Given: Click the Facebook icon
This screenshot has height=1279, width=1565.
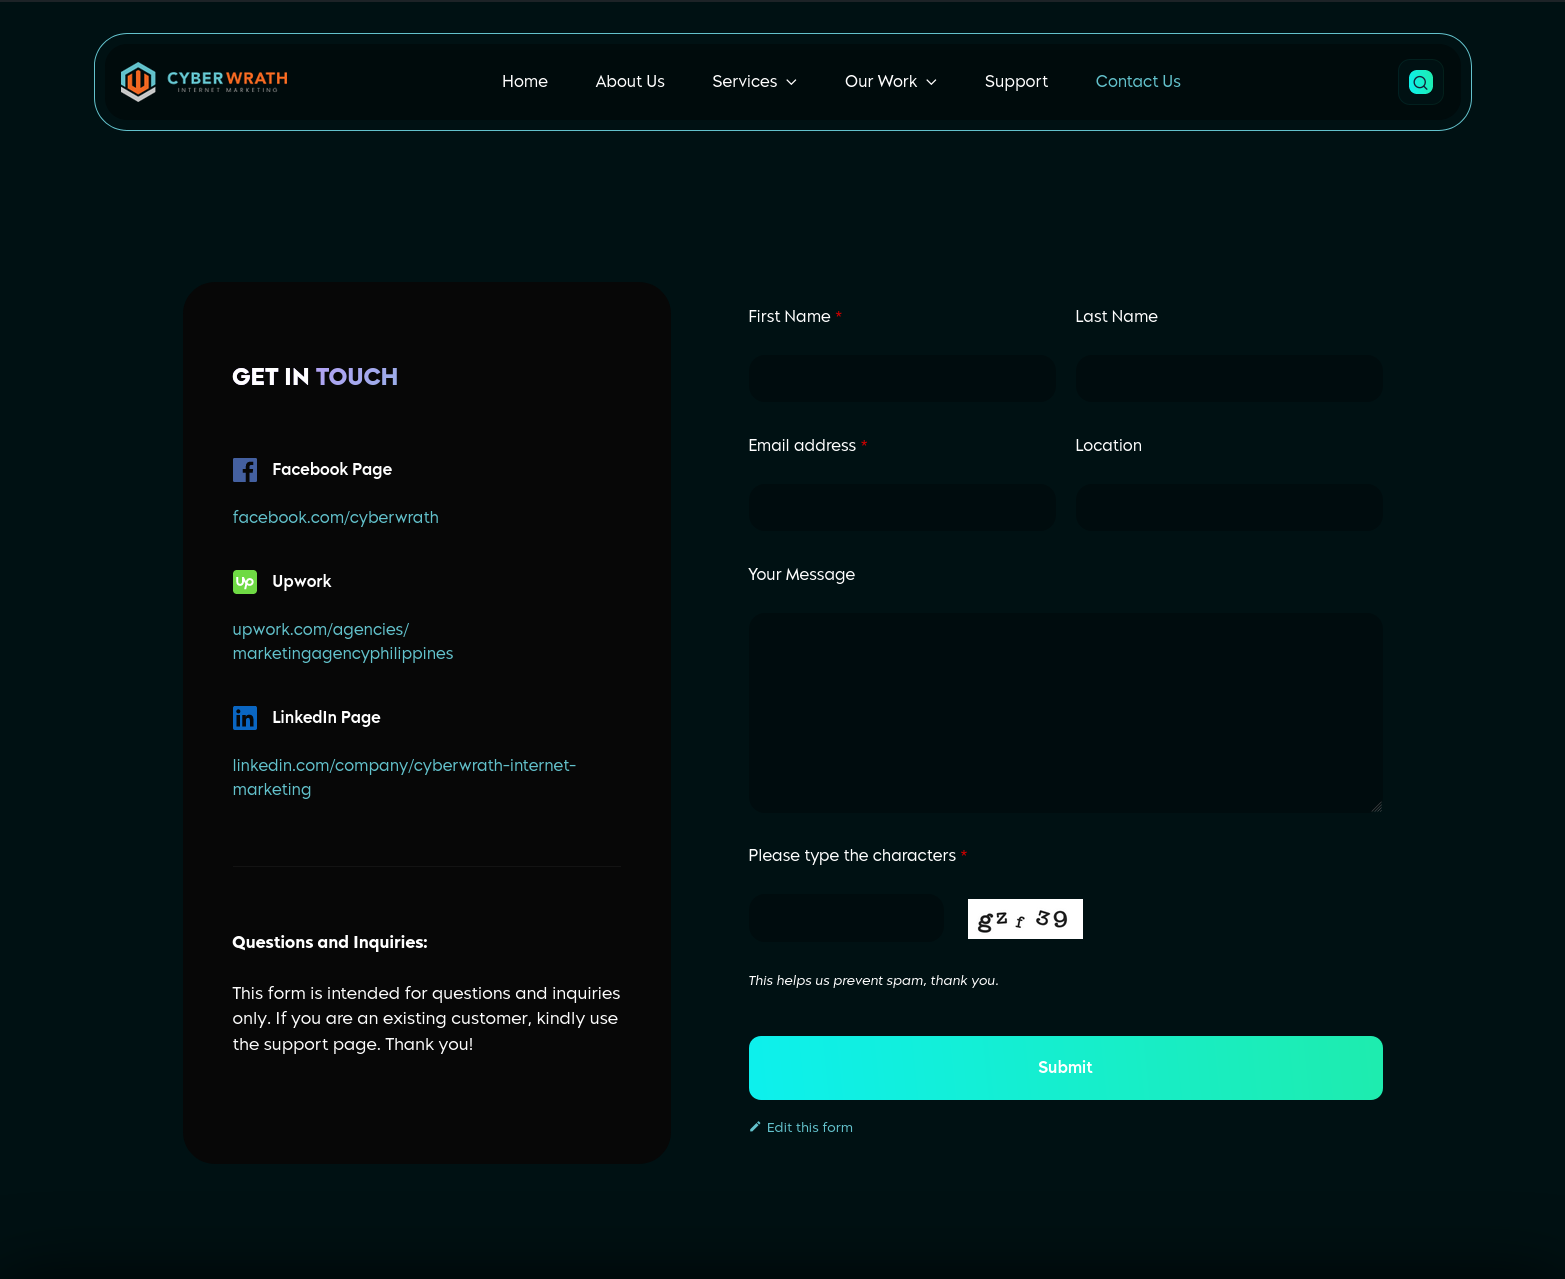Looking at the screenshot, I should [245, 470].
